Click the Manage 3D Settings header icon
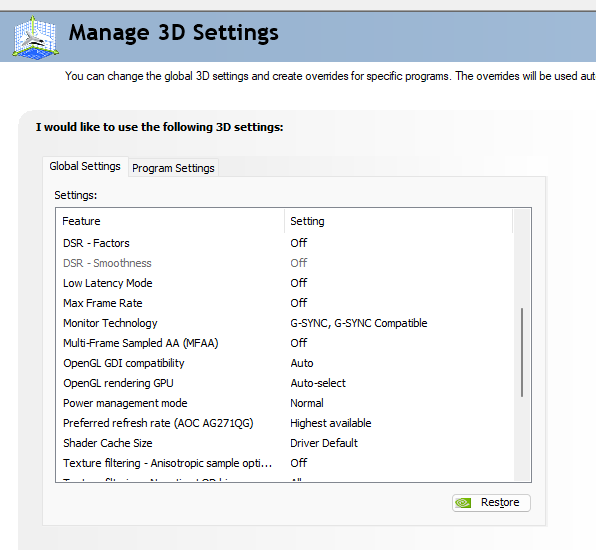 [x=35, y=37]
